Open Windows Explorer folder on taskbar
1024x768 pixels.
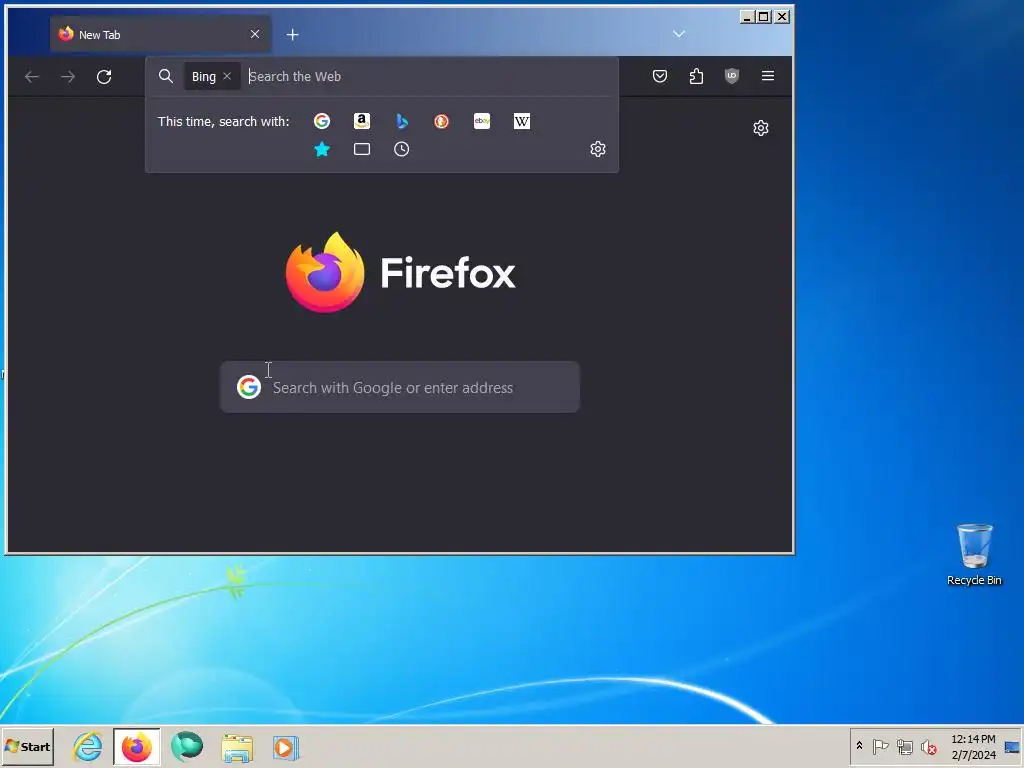click(236, 747)
